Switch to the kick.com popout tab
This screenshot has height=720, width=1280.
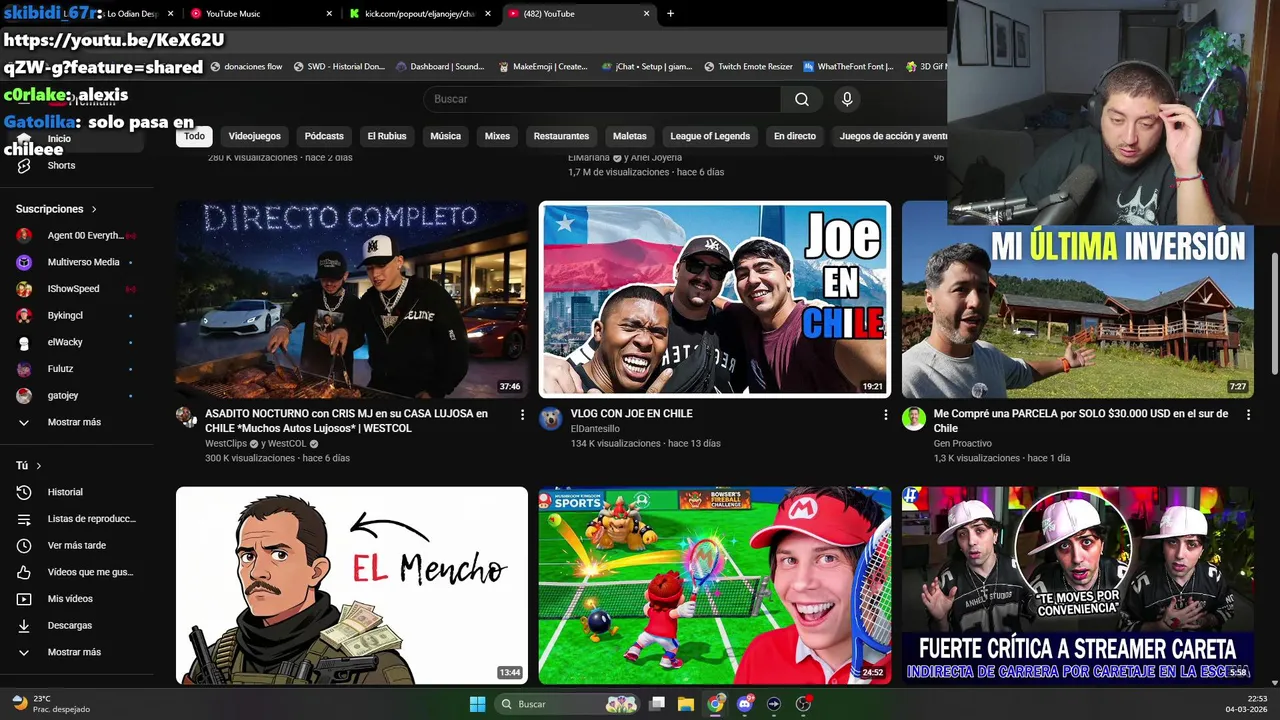(x=420, y=14)
